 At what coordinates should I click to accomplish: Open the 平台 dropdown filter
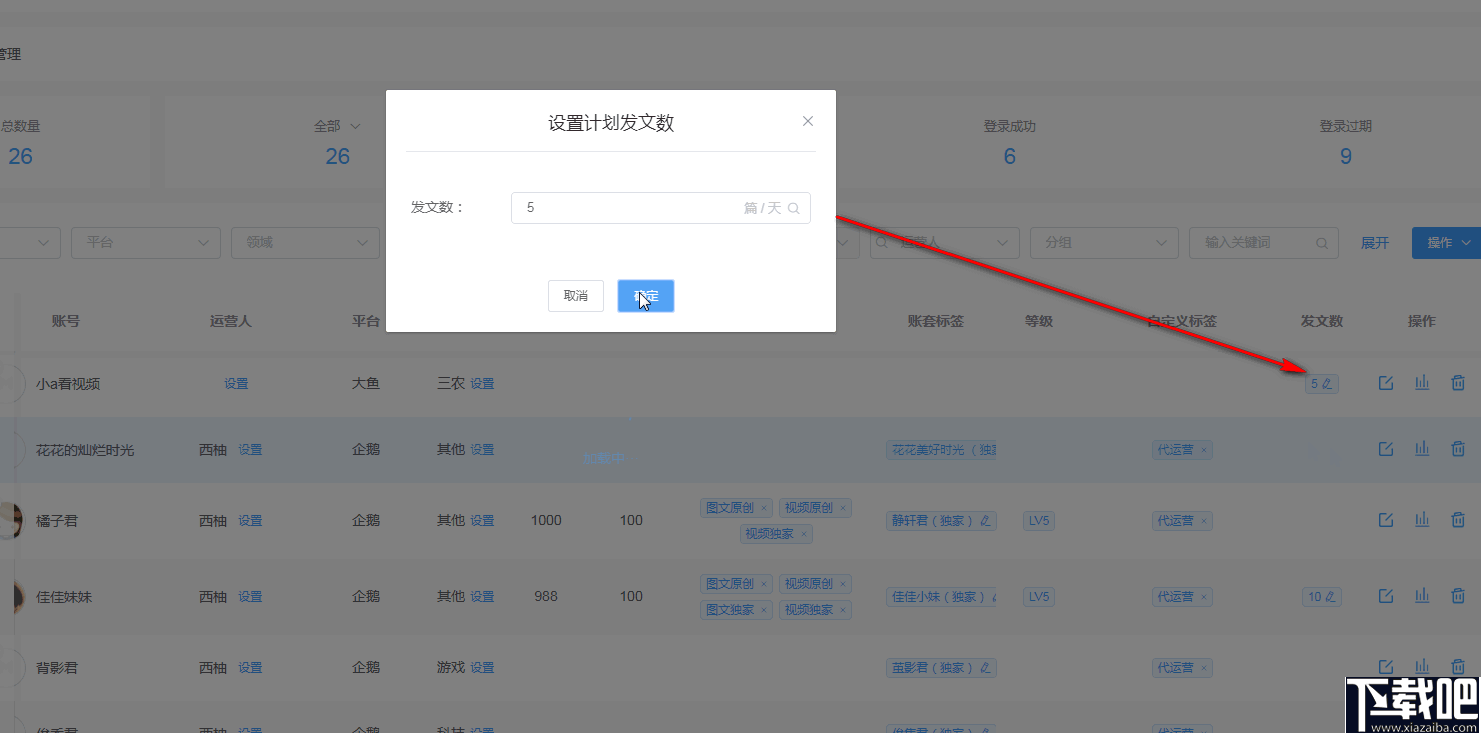145,242
